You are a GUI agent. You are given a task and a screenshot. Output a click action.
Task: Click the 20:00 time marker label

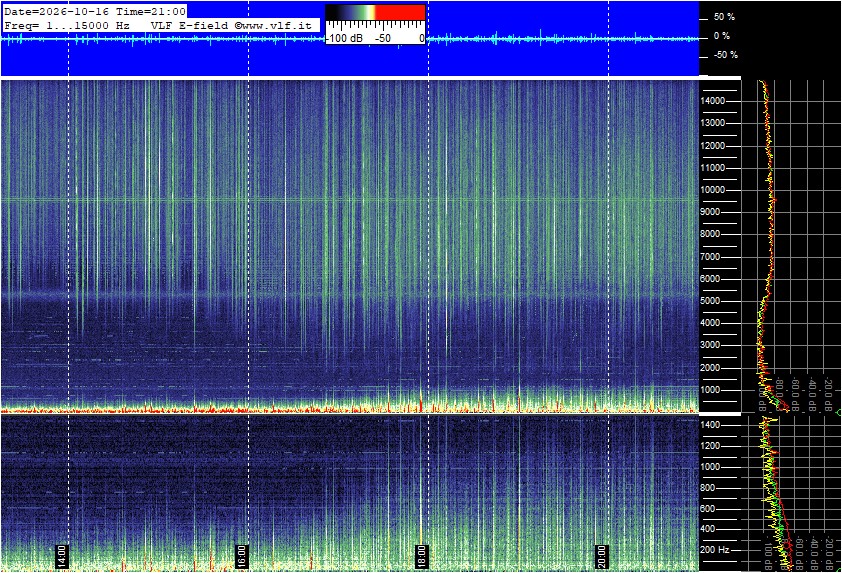coord(601,556)
